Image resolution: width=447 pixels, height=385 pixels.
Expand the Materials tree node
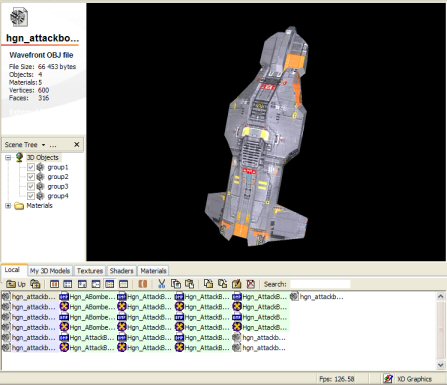[8, 206]
